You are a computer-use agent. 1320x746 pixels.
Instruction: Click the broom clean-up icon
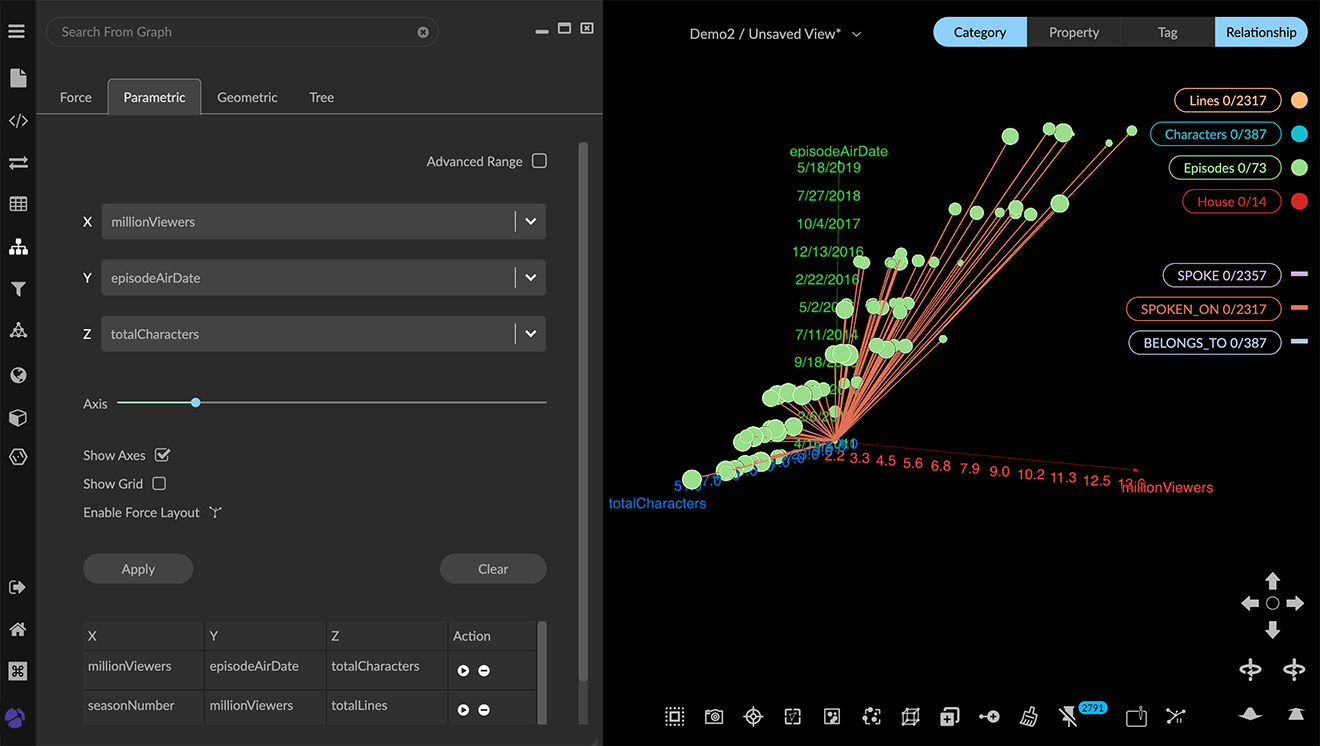click(1028, 716)
